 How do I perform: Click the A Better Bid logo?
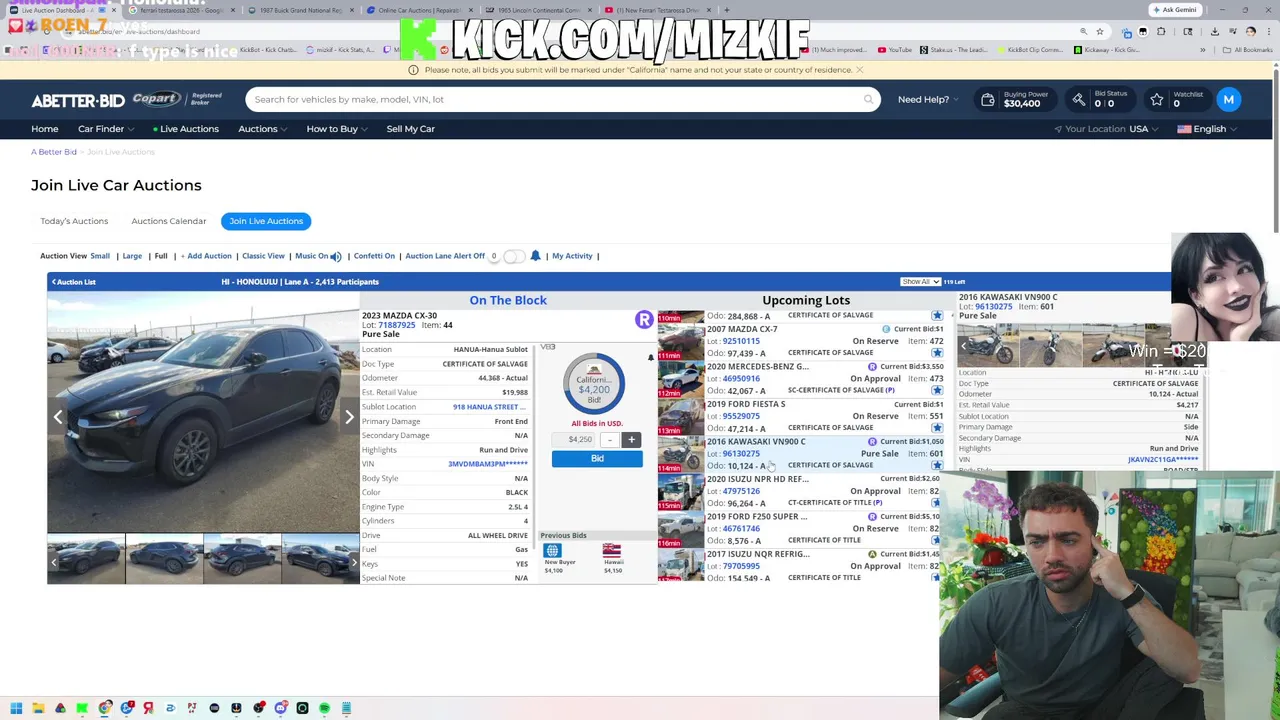pyautogui.click(x=77, y=100)
